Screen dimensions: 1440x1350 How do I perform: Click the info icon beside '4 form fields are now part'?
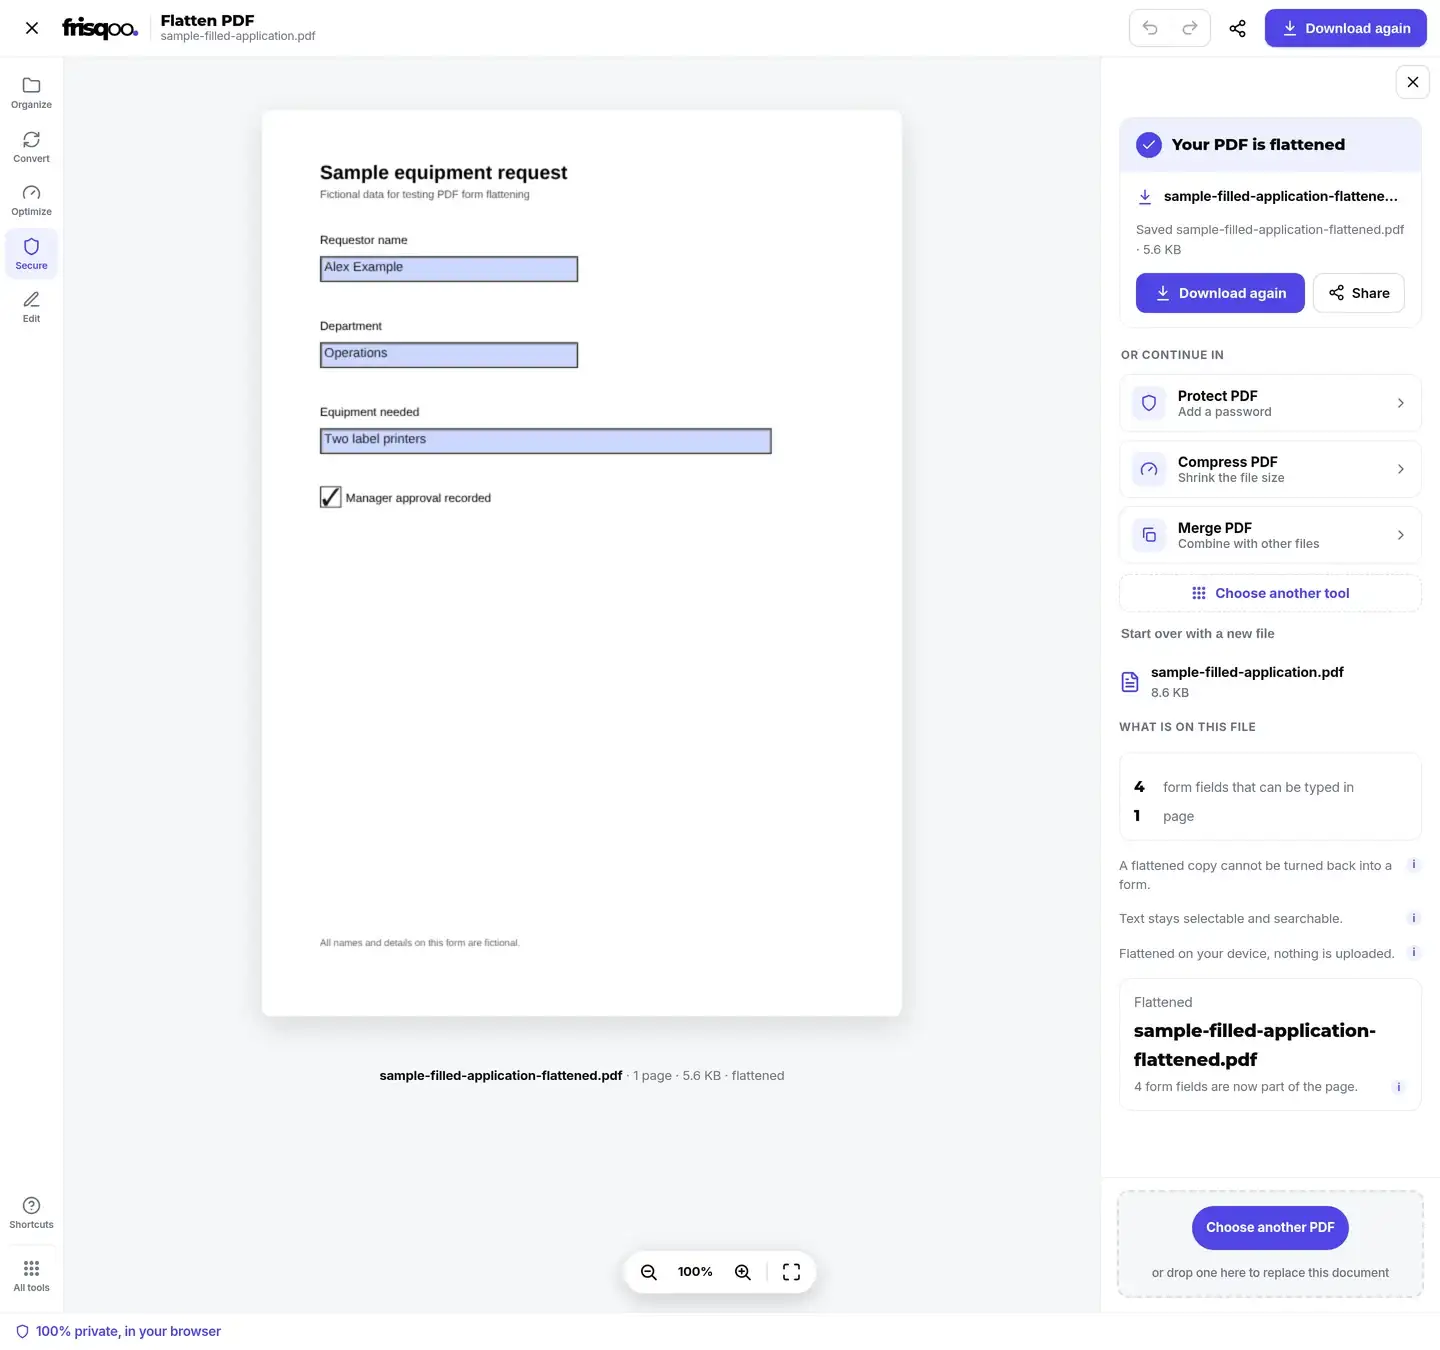(x=1399, y=1087)
